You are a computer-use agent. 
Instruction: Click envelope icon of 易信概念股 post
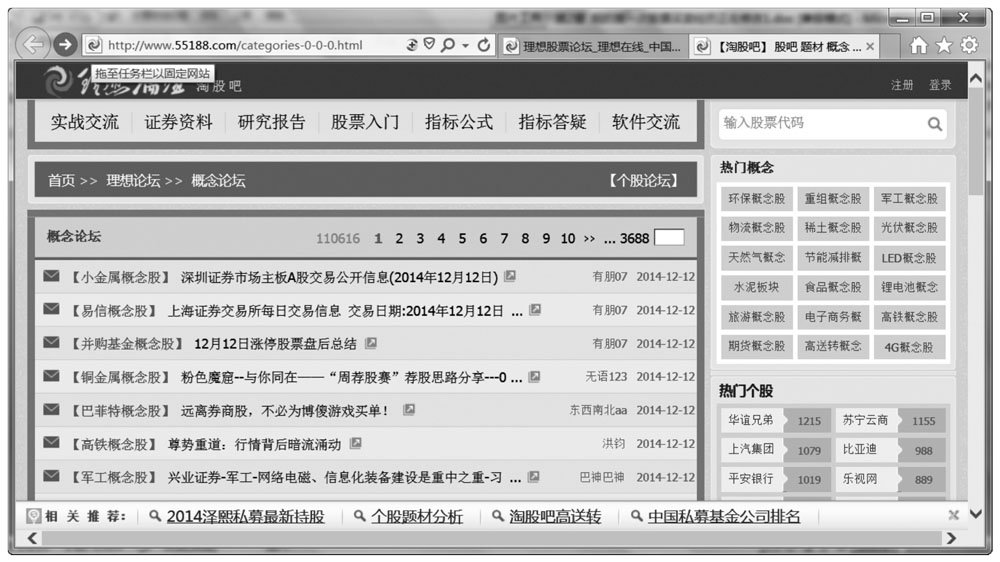[x=52, y=309]
